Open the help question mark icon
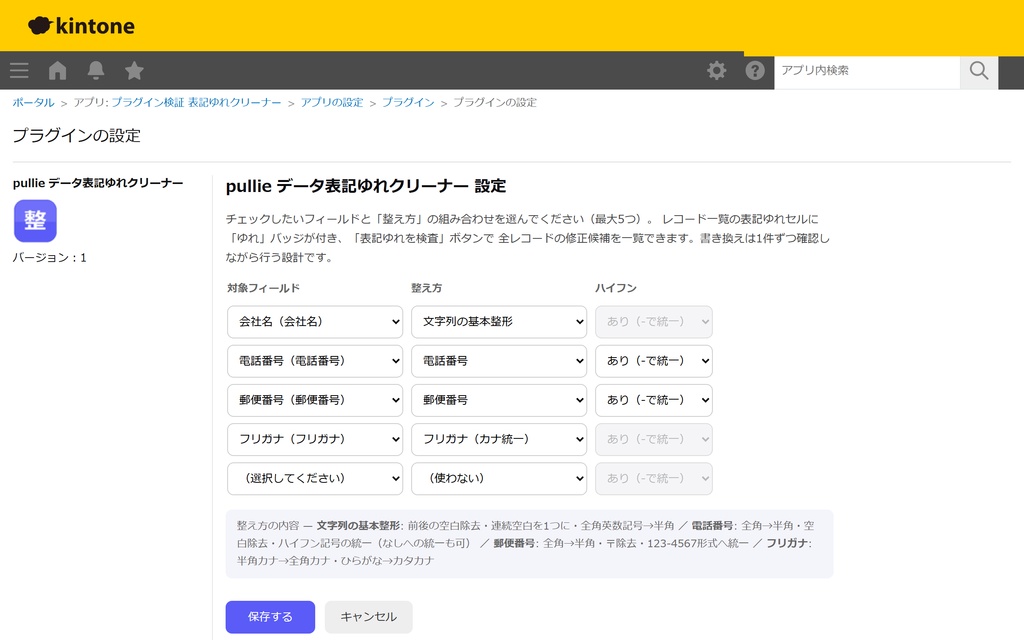Viewport: 1024px width, 640px height. (755, 71)
